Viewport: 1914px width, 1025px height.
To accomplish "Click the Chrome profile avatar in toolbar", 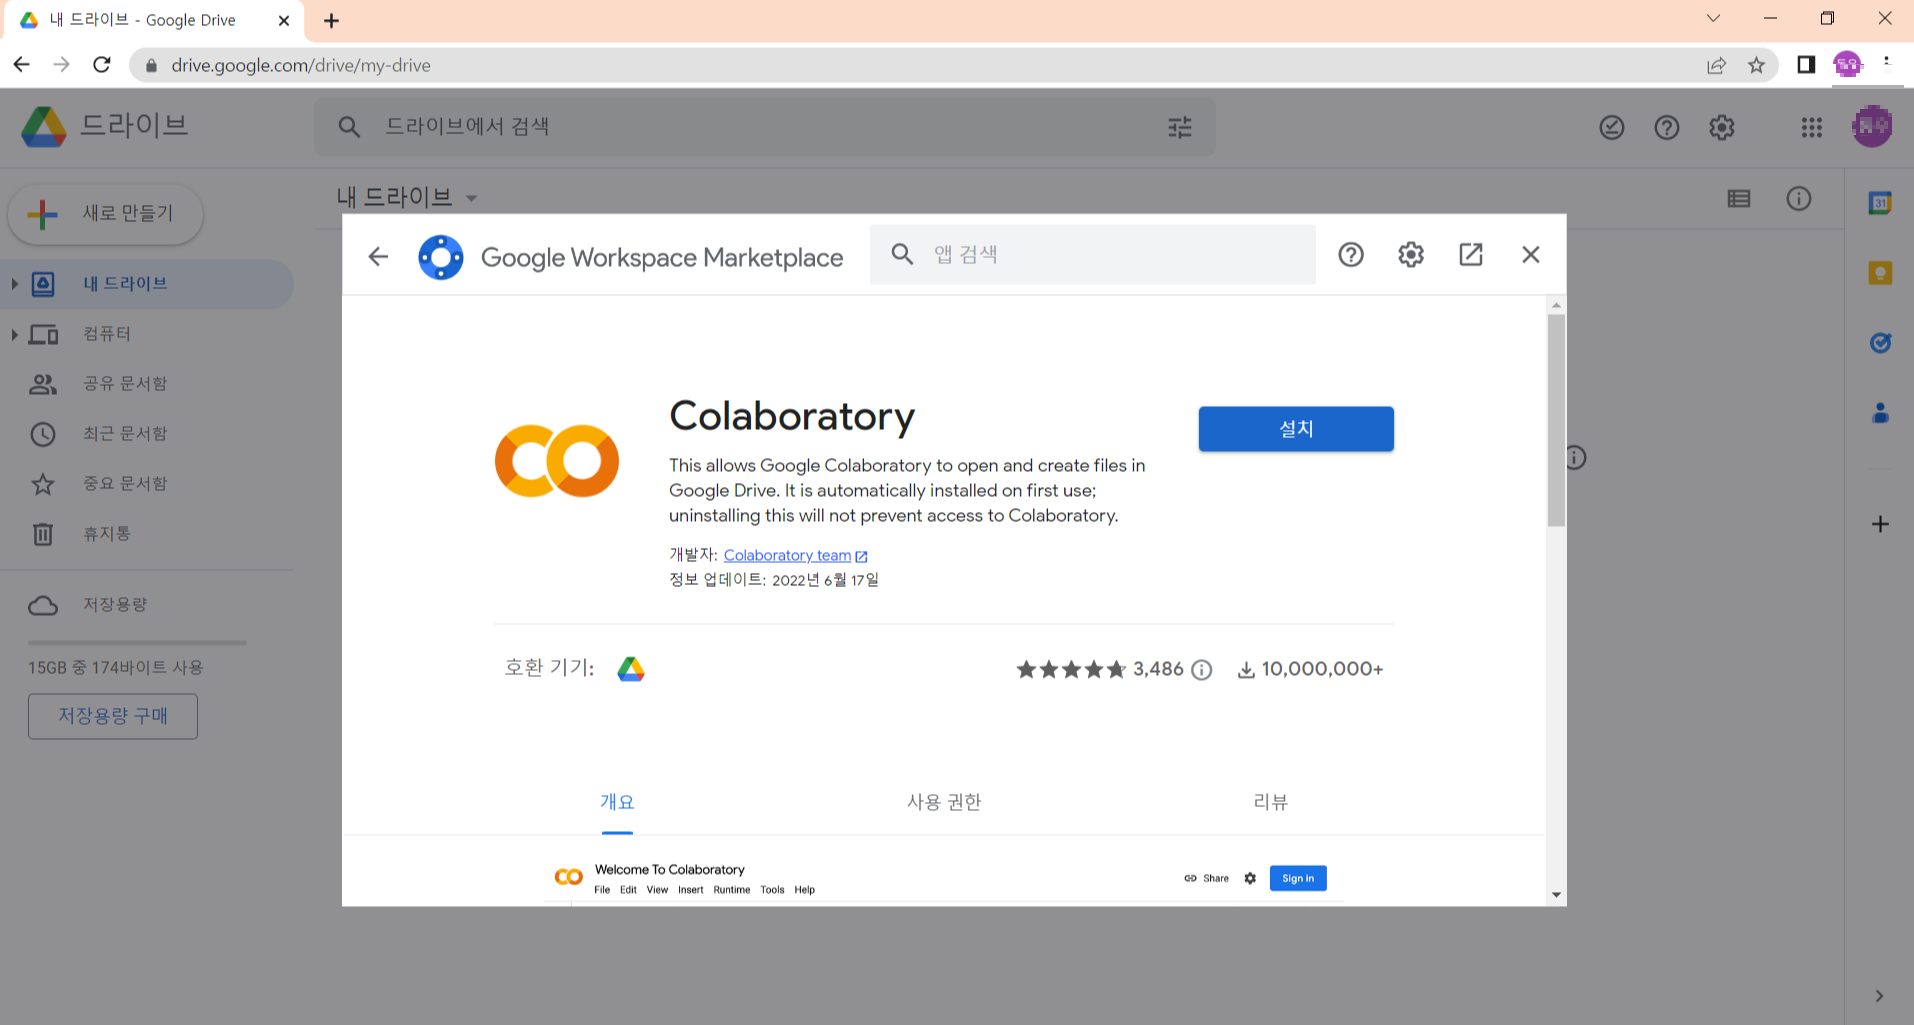I will [x=1848, y=65].
